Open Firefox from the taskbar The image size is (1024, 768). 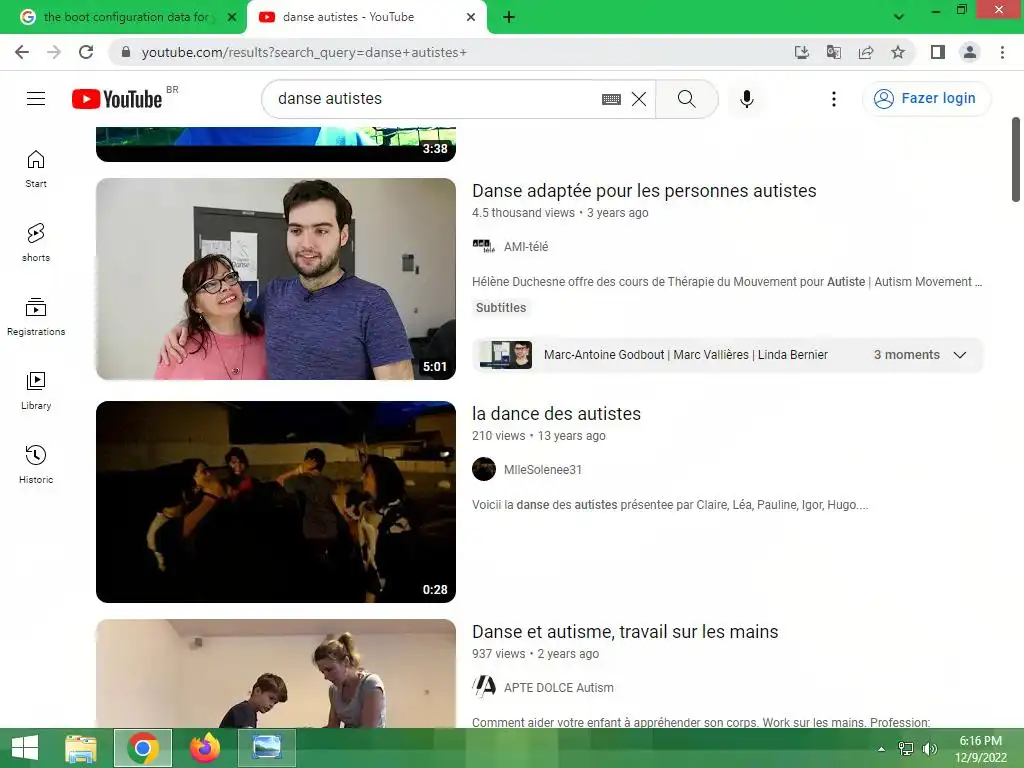[204, 748]
